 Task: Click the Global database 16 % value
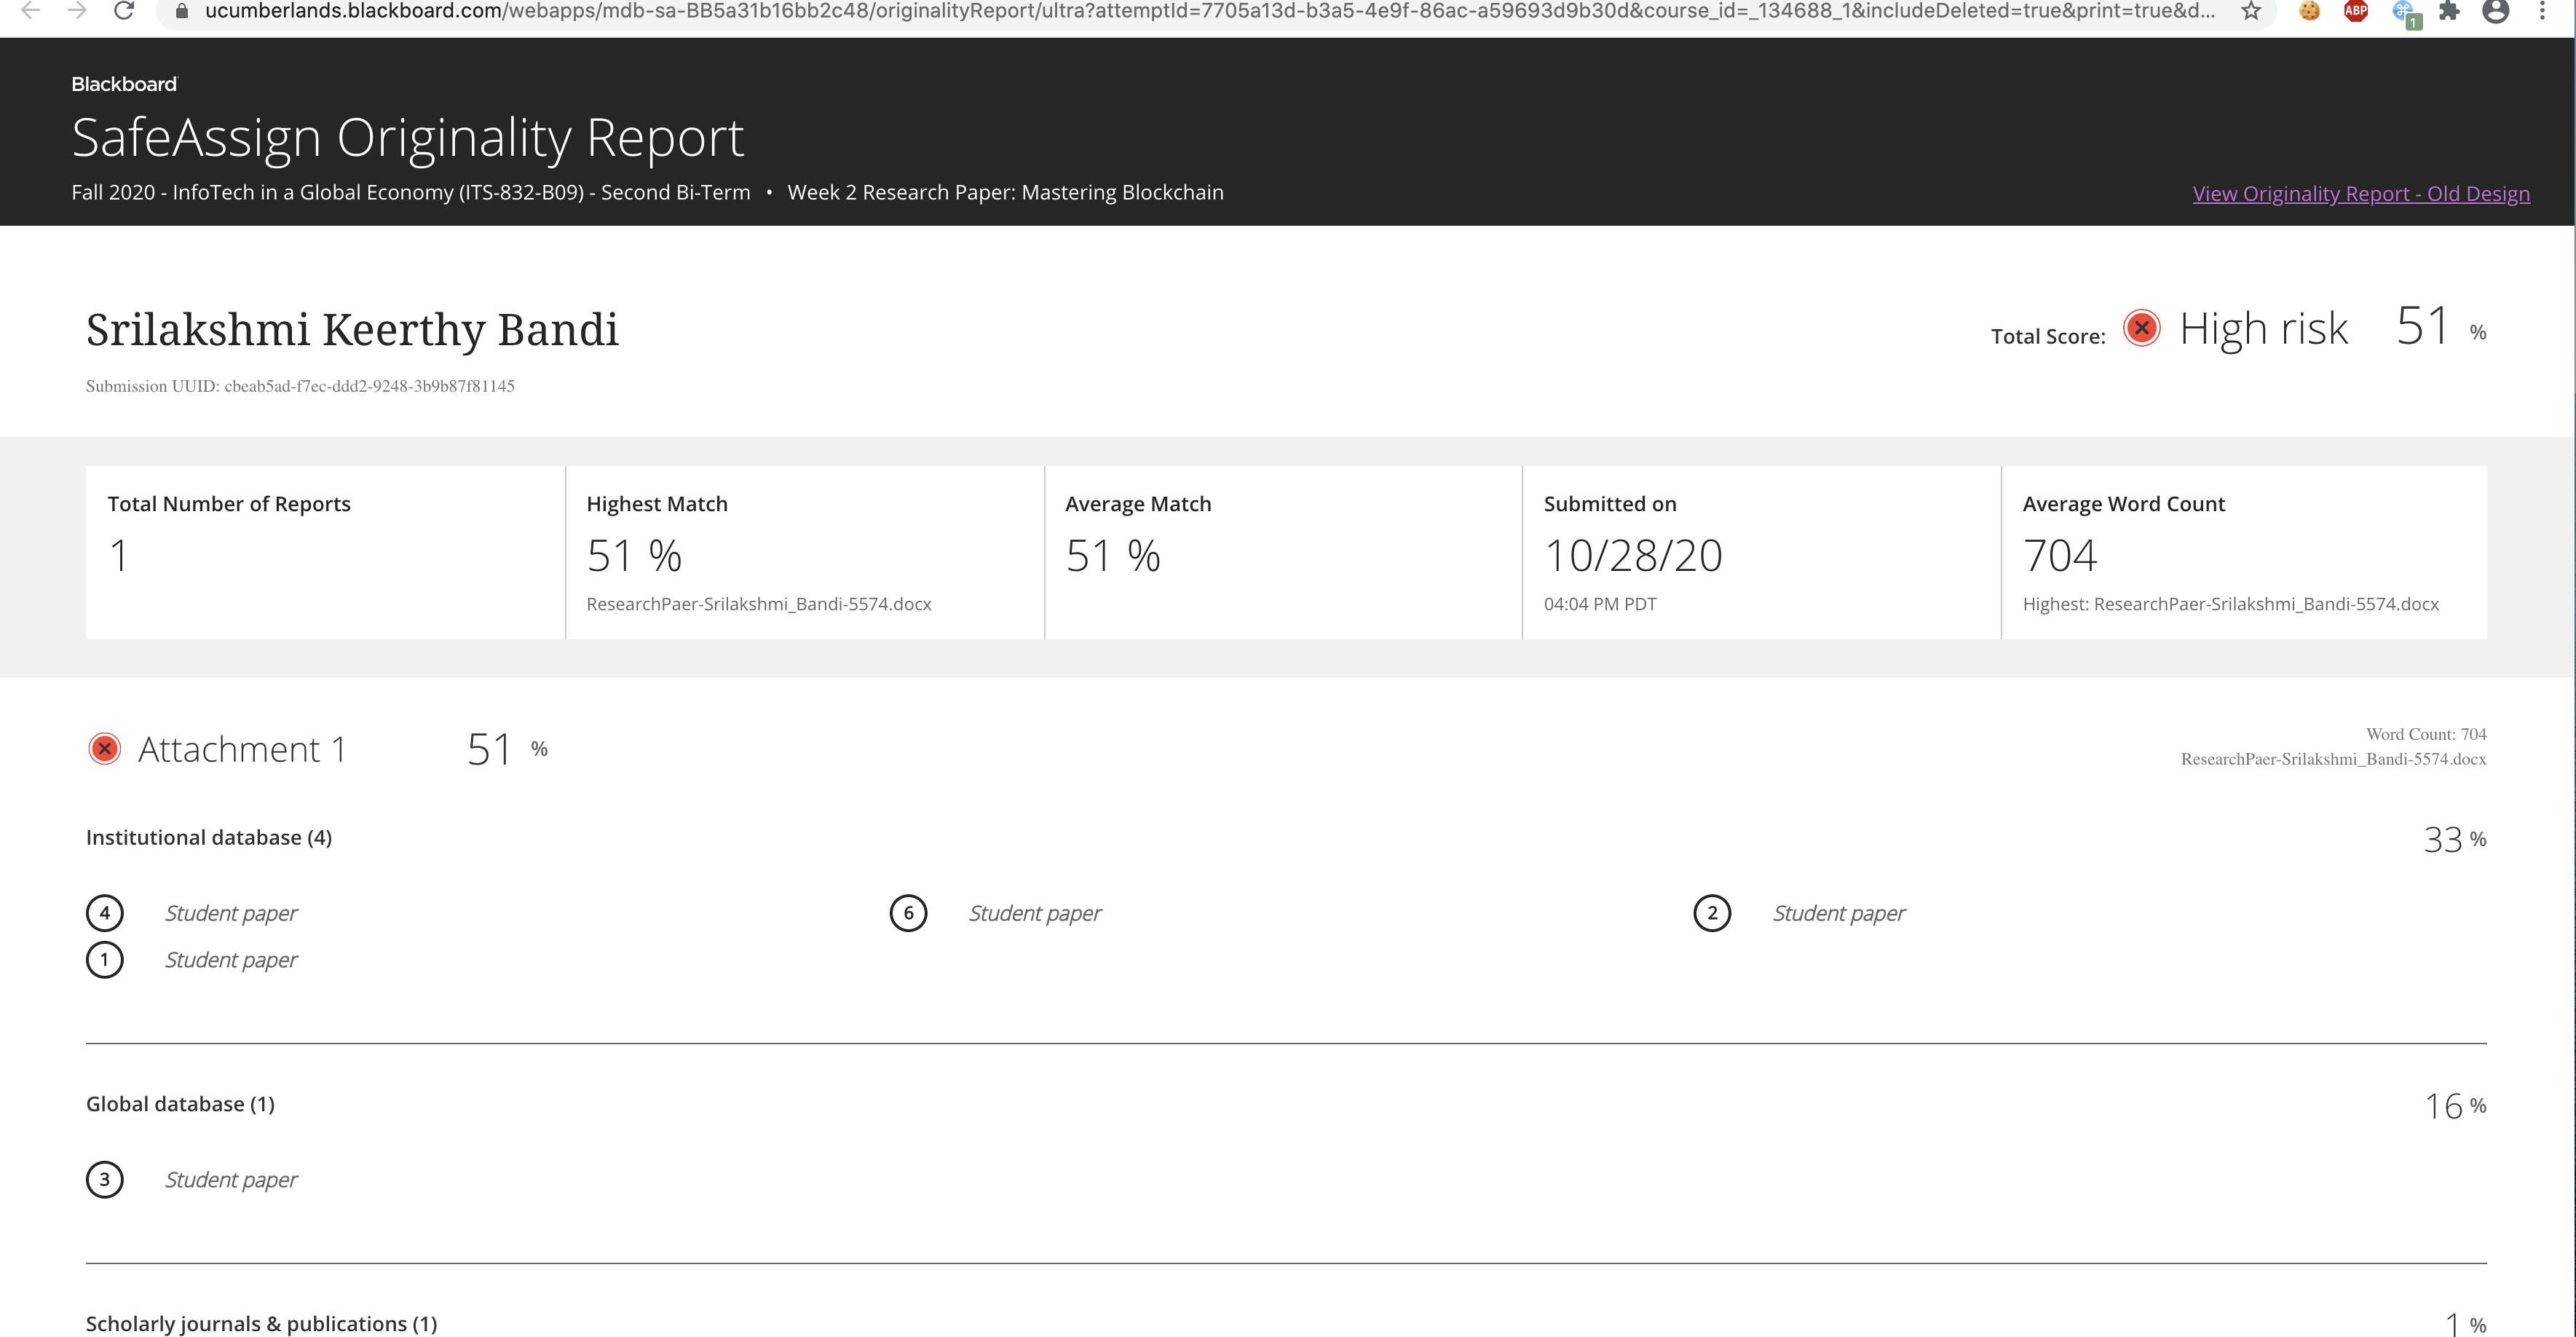tap(2455, 1106)
